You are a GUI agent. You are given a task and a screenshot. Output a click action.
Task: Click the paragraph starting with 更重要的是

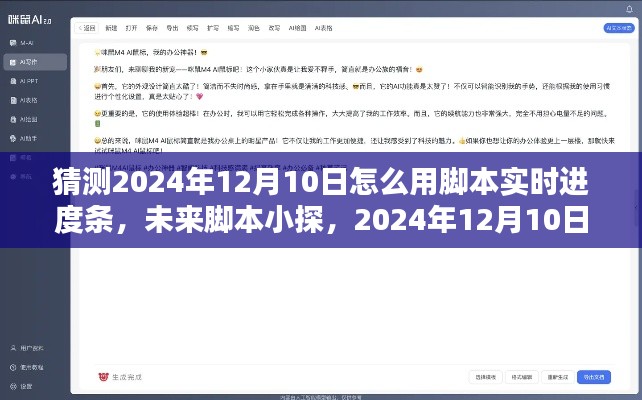351,118
